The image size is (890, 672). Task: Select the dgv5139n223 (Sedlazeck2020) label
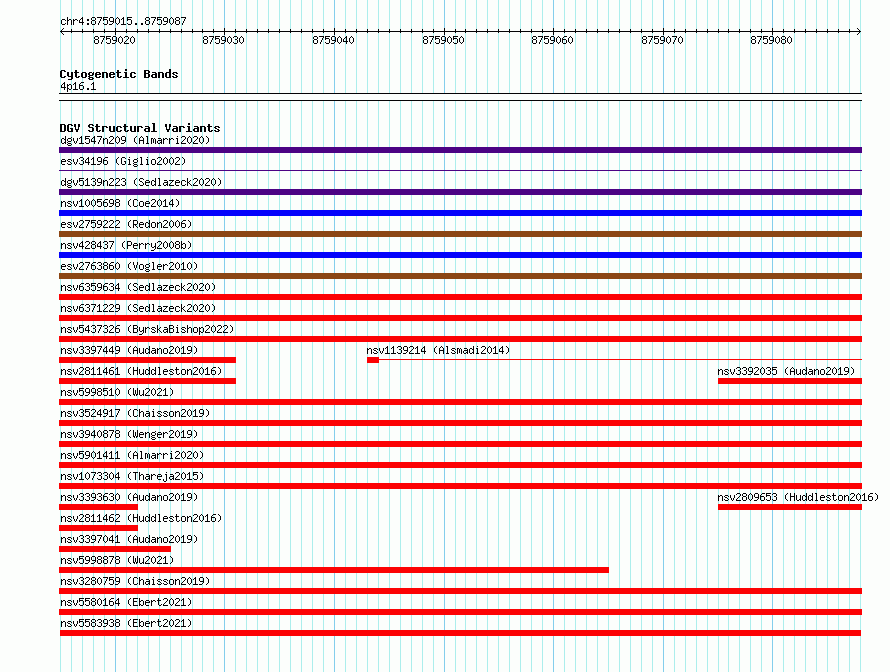pyautogui.click(x=141, y=182)
